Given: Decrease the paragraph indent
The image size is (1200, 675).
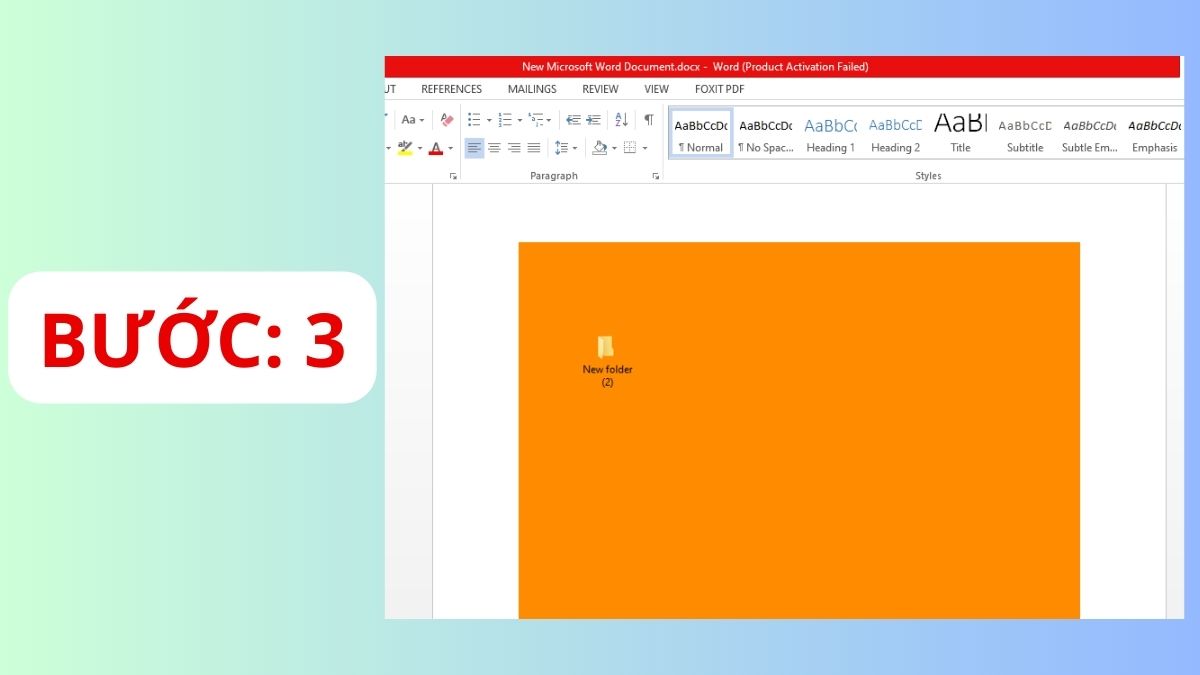Looking at the screenshot, I should [x=573, y=119].
